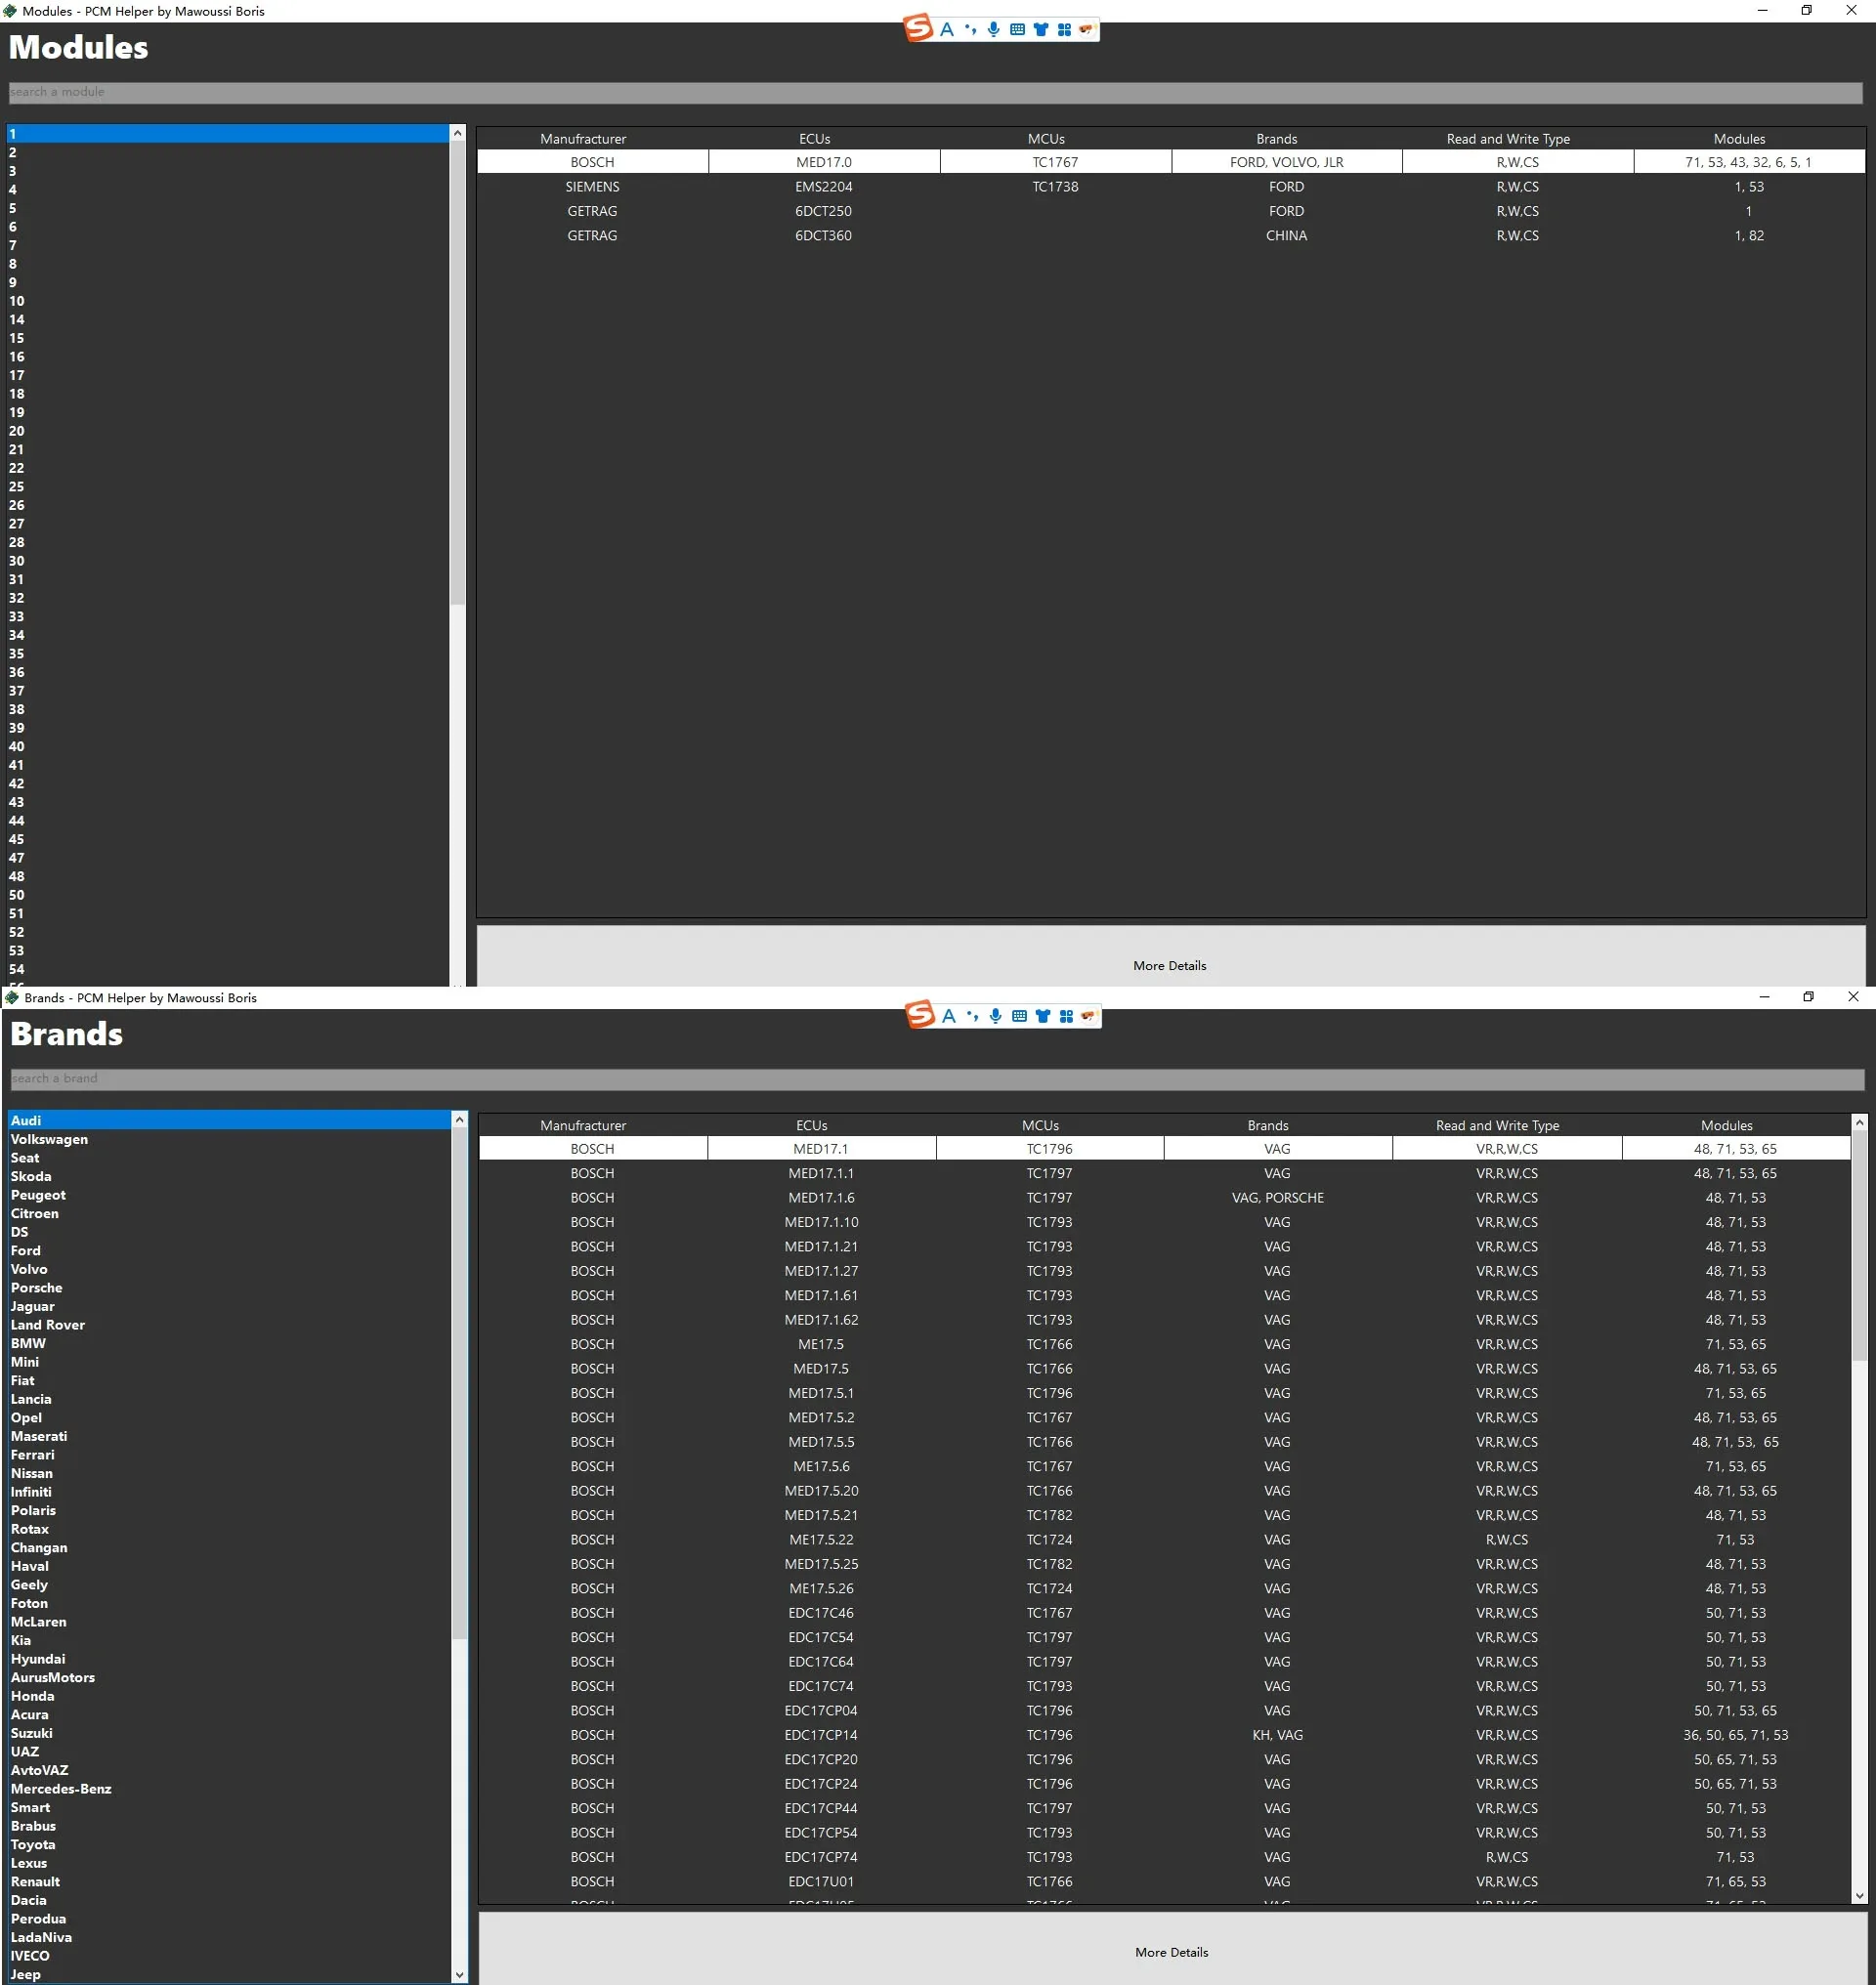Click the search a module input field
Screen dimensions: 1876x1985
pos(934,92)
